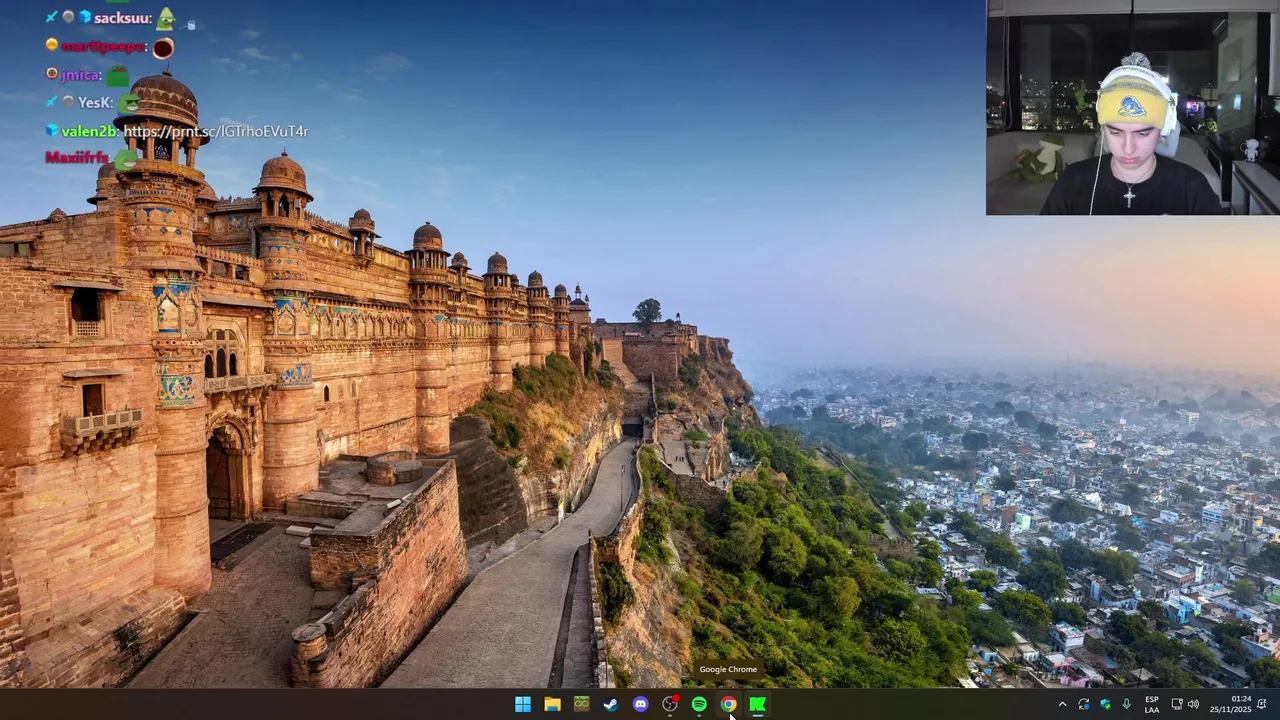Click the username jmica in chat
Screen dimensions: 1280x720
tap(81, 75)
